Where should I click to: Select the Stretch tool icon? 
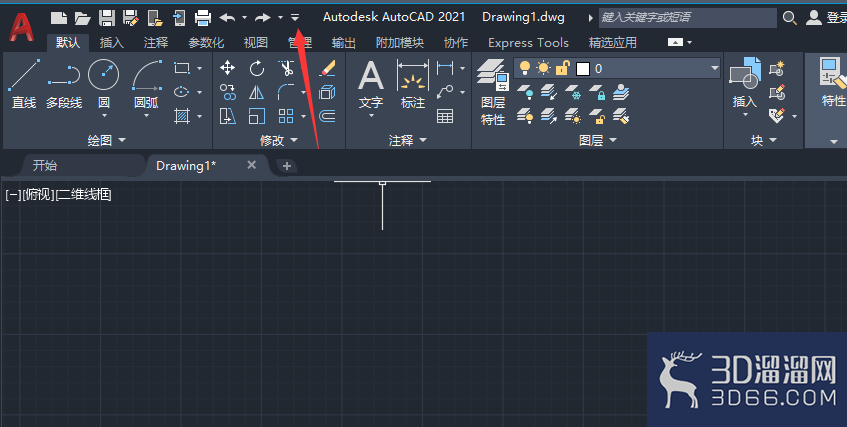point(228,116)
